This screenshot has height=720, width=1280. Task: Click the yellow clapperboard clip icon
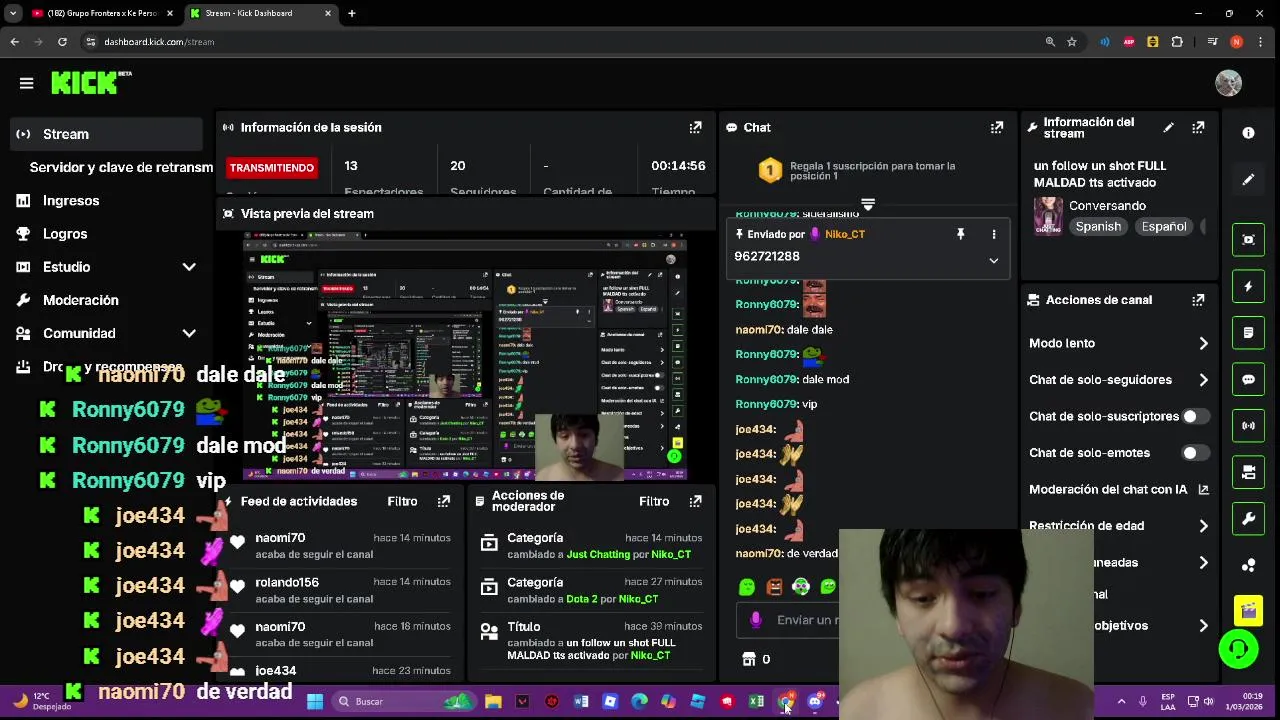(1248, 609)
